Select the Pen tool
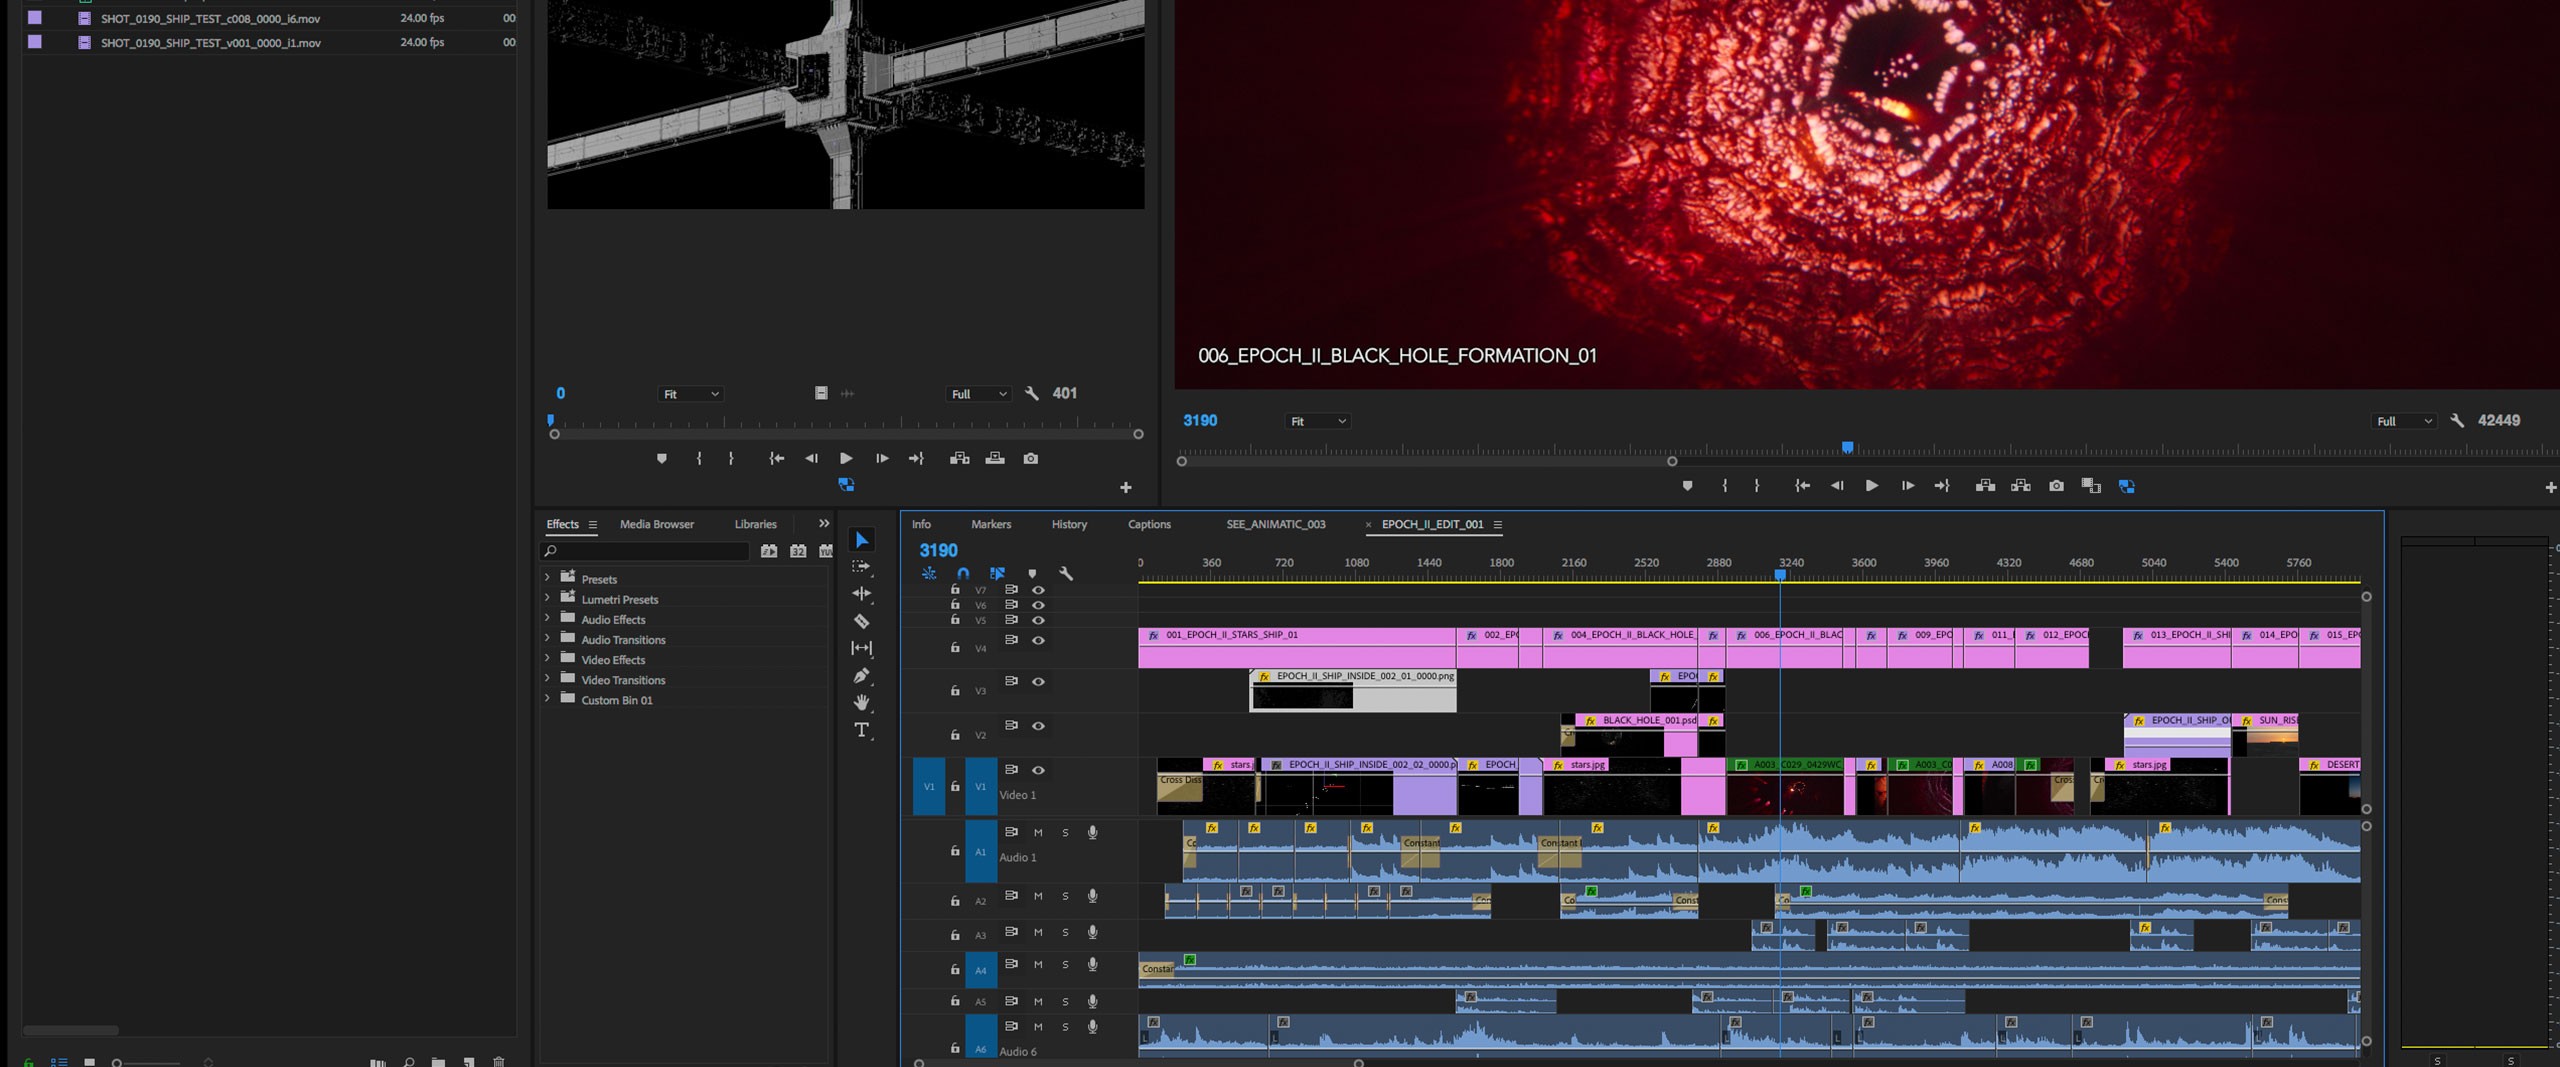Image resolution: width=2560 pixels, height=1067 pixels. tap(861, 676)
